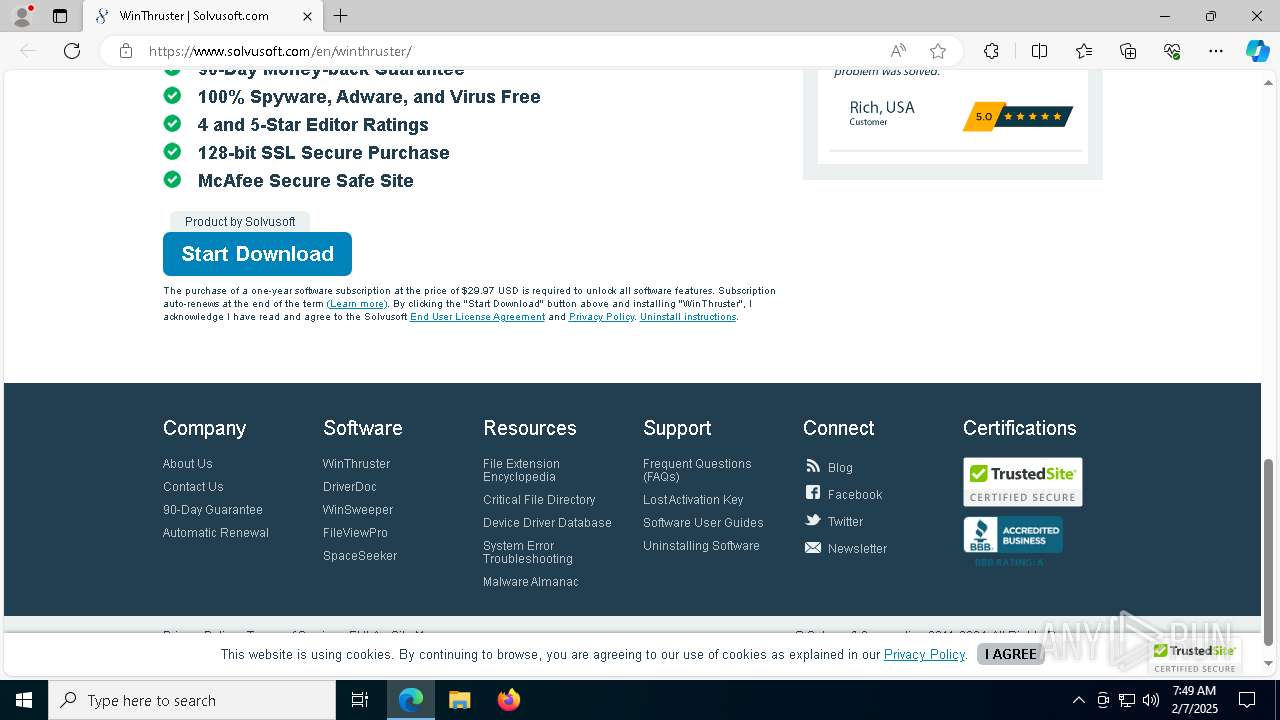Open Task View on taskbar

(360, 700)
